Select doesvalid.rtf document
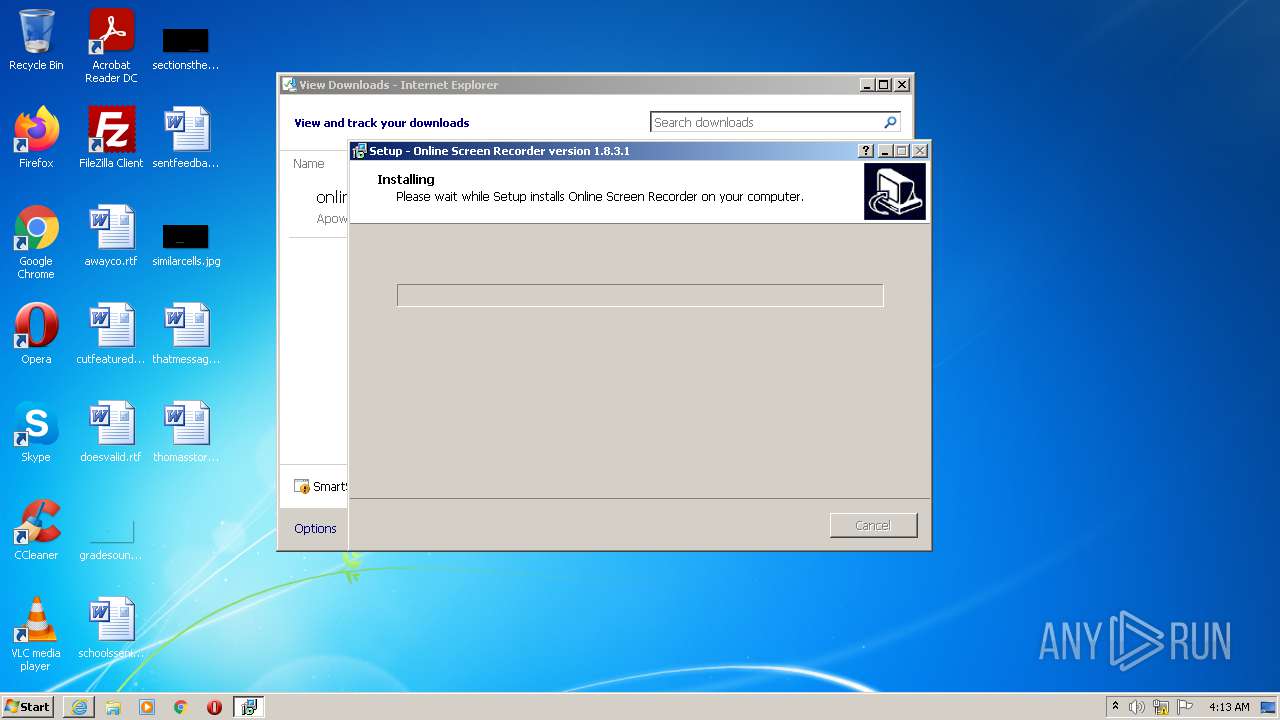The height and width of the screenshot is (720, 1280). (x=111, y=432)
